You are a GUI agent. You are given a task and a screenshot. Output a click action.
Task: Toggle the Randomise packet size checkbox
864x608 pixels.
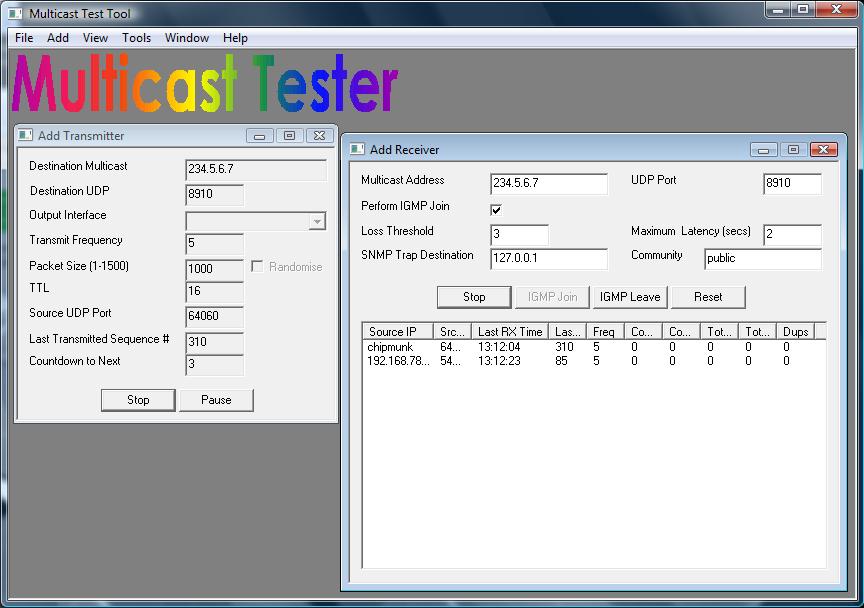257,266
